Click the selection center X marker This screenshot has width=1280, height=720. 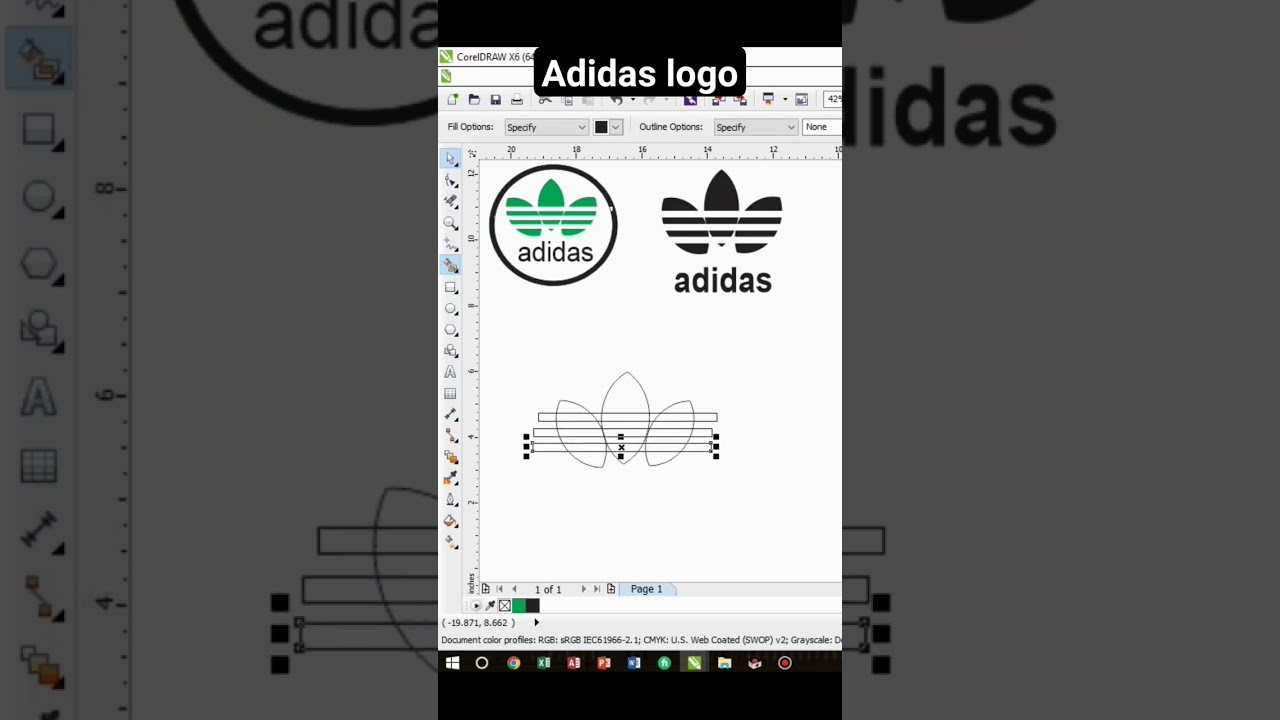point(621,447)
